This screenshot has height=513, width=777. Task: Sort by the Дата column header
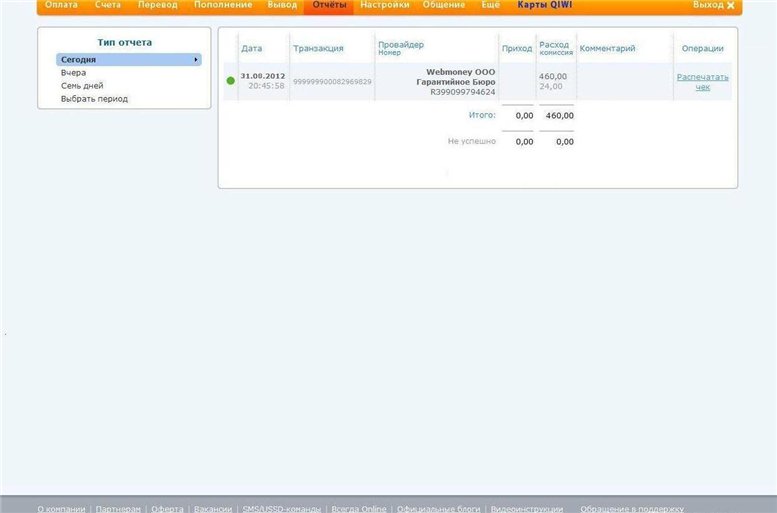point(252,48)
